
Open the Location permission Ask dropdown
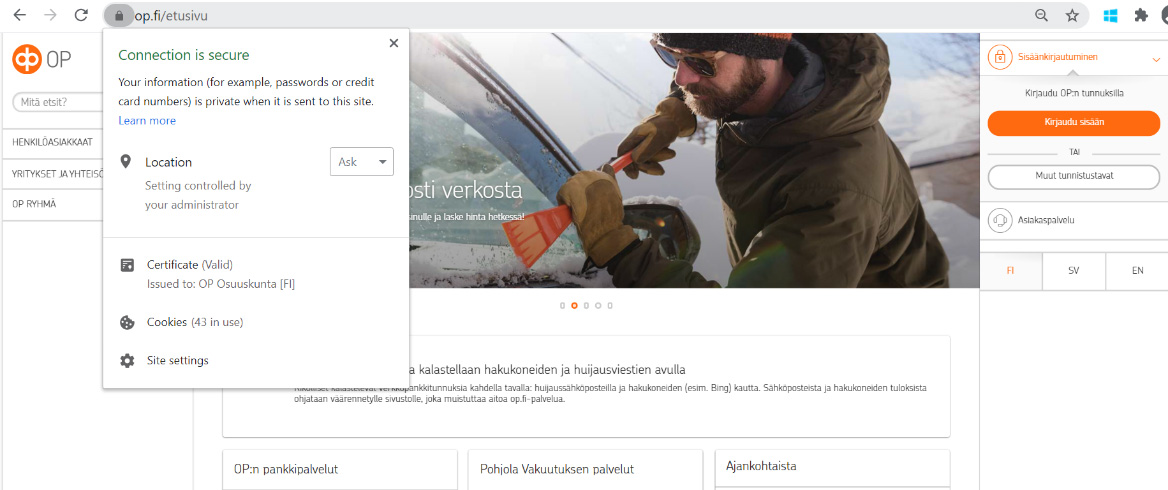click(x=361, y=162)
